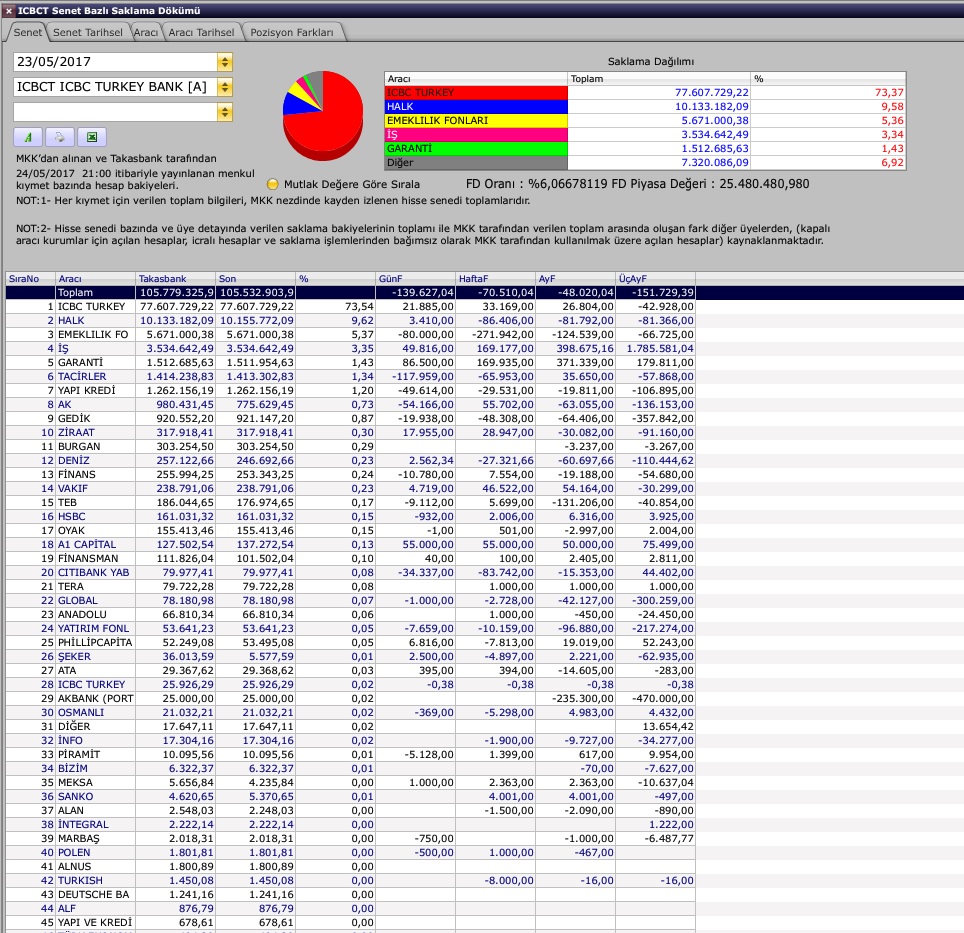The image size is (964, 933).
Task: Click the VAKIF row name
Action: [73, 489]
